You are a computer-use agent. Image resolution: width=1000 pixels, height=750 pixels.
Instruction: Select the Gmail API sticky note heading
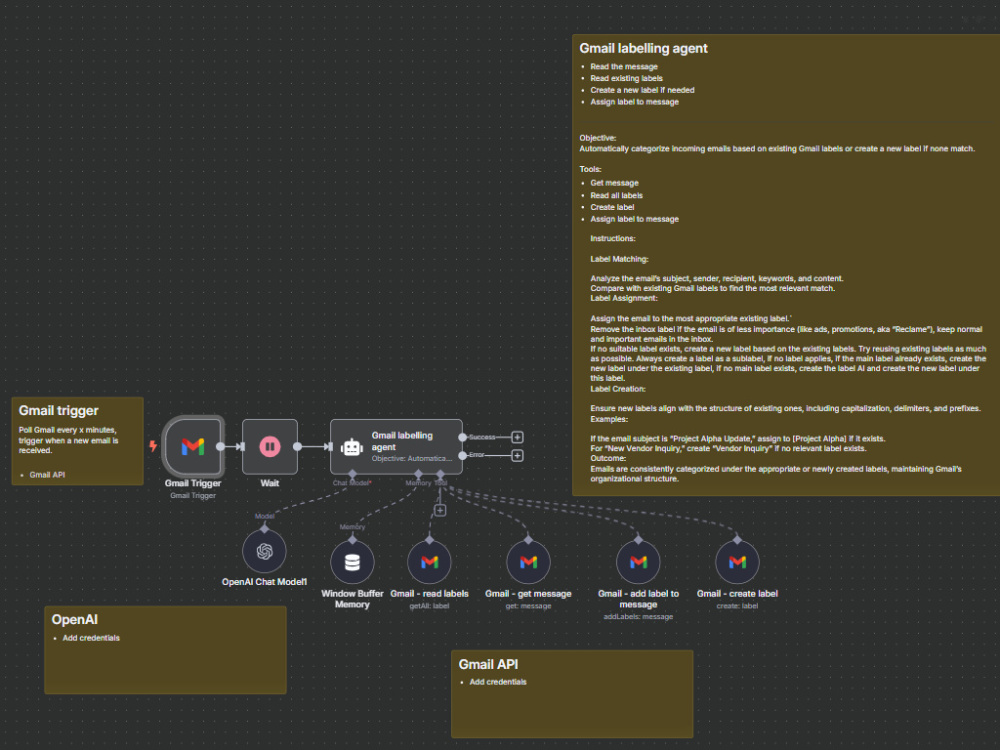pos(488,664)
